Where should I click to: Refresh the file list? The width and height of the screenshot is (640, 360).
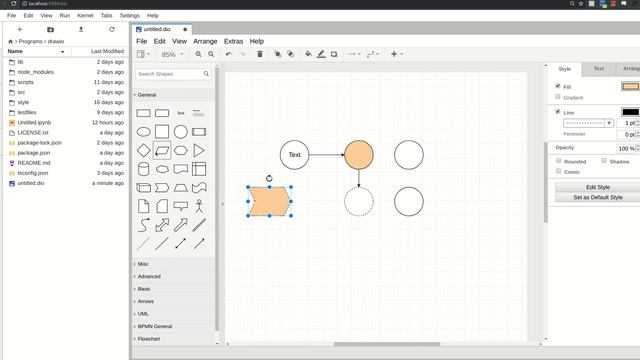click(x=112, y=29)
